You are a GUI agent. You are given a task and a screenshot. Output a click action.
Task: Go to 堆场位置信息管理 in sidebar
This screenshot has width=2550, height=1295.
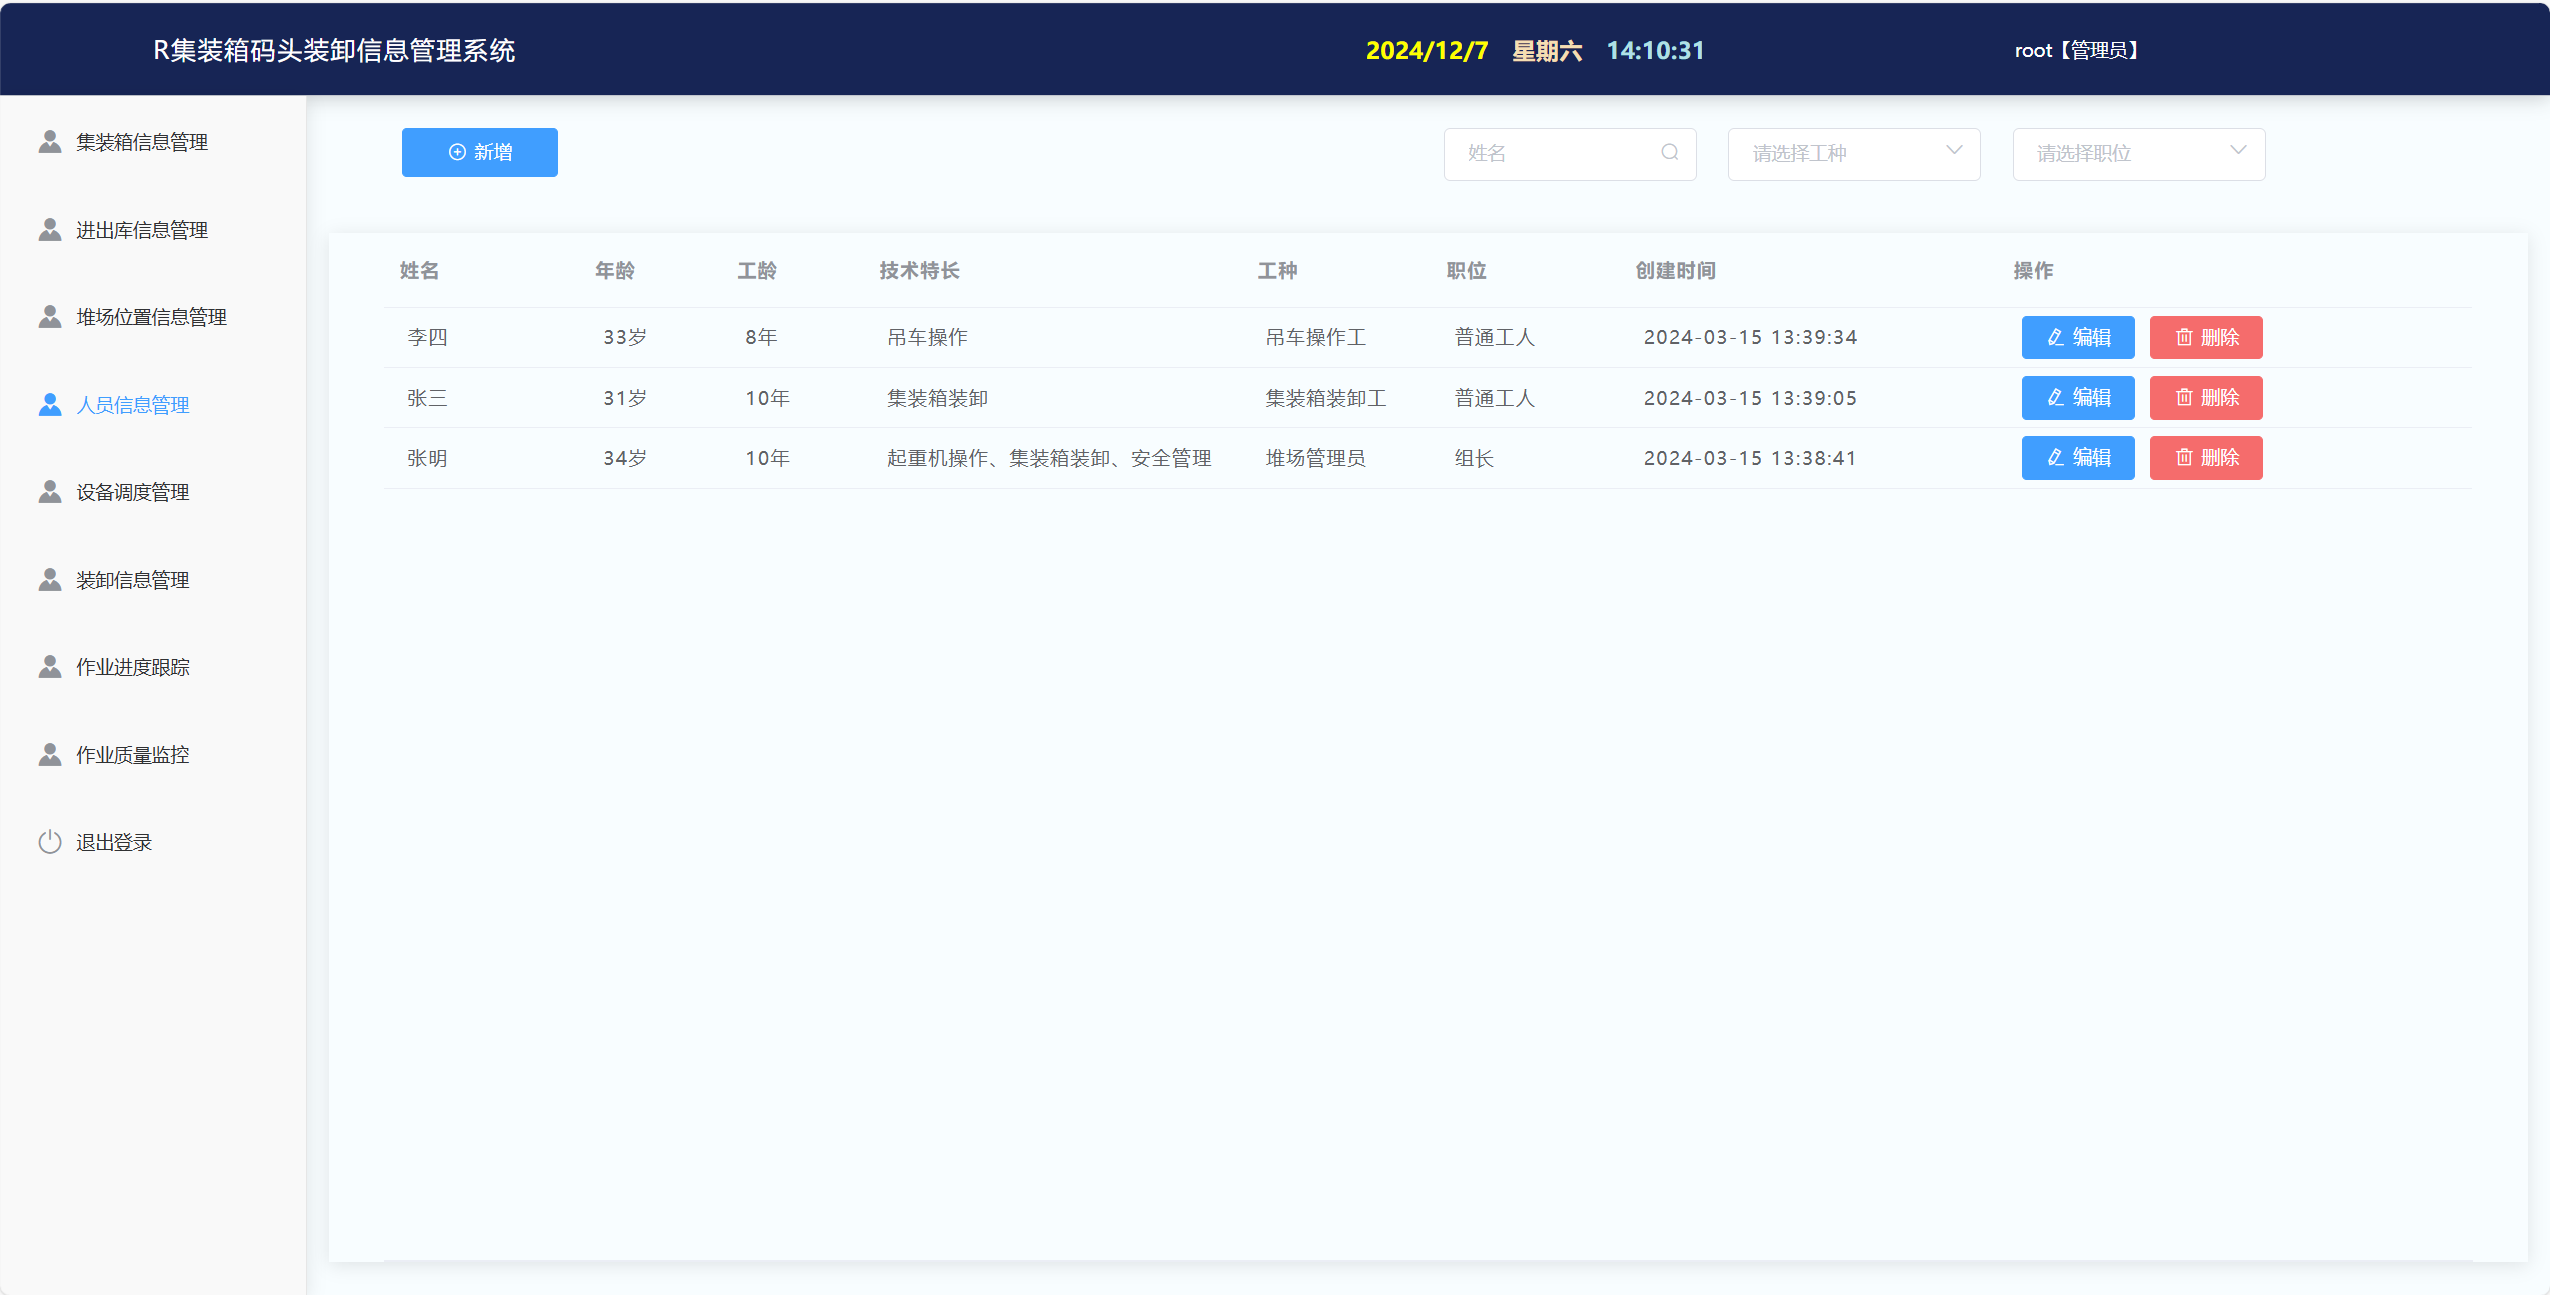[x=151, y=317]
